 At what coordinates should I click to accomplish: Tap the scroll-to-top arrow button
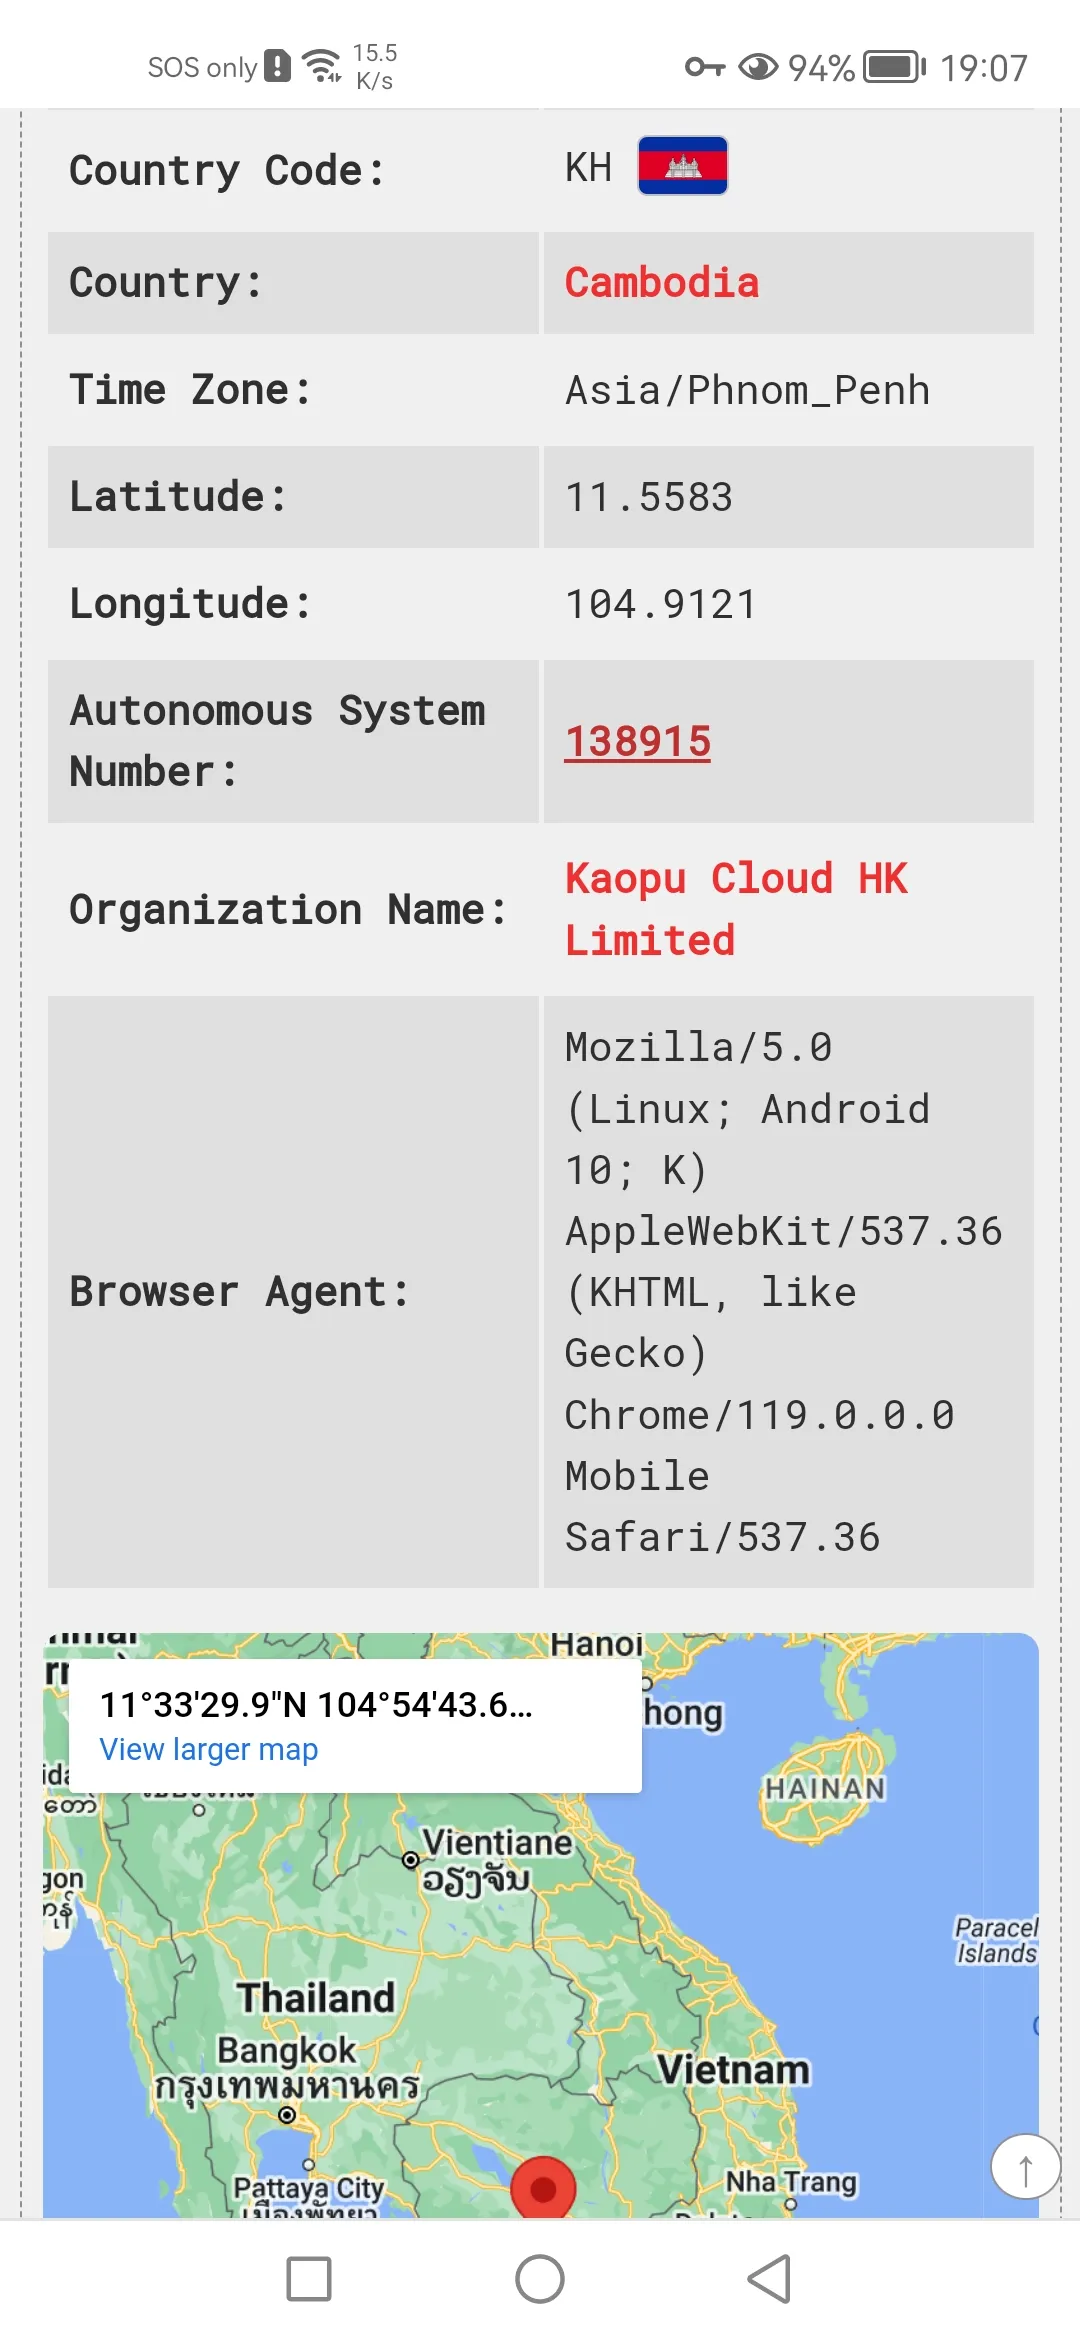(x=1025, y=2166)
